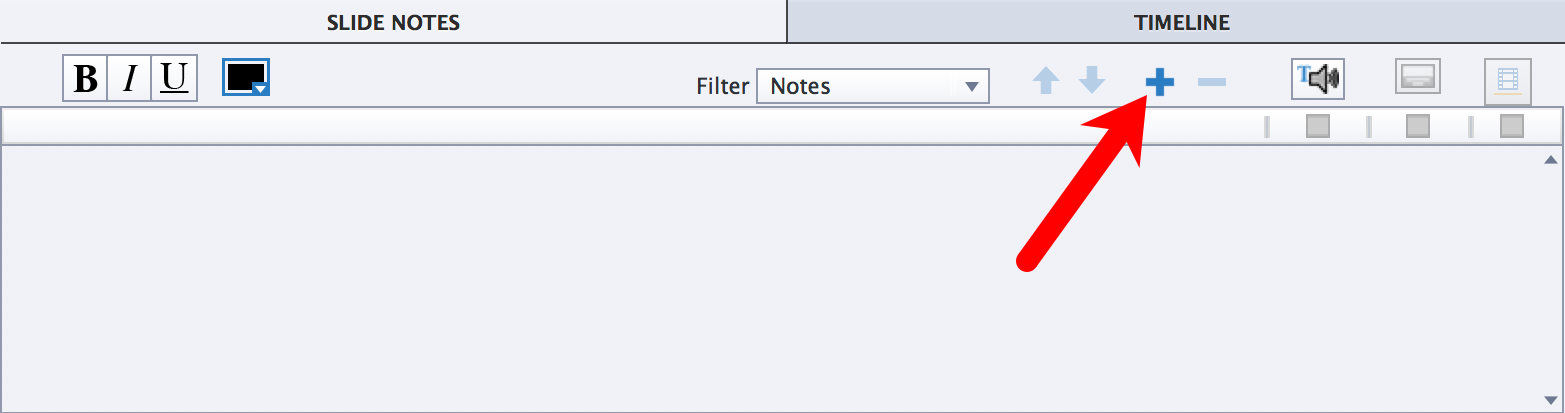Switch to the Timeline tab
The width and height of the screenshot is (1565, 413).
coord(1182,22)
